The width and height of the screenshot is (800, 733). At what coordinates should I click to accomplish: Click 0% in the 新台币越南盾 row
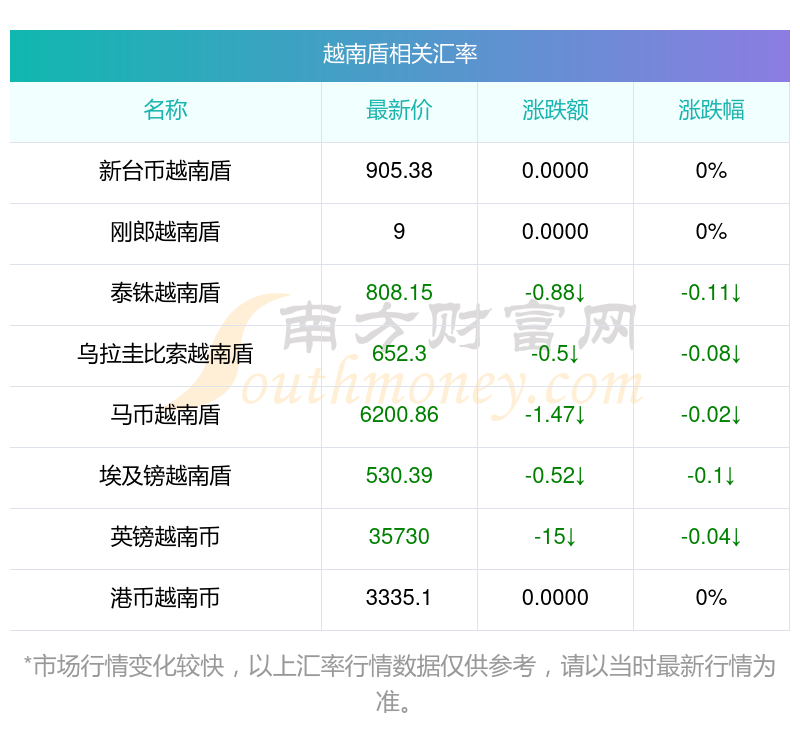(x=711, y=171)
